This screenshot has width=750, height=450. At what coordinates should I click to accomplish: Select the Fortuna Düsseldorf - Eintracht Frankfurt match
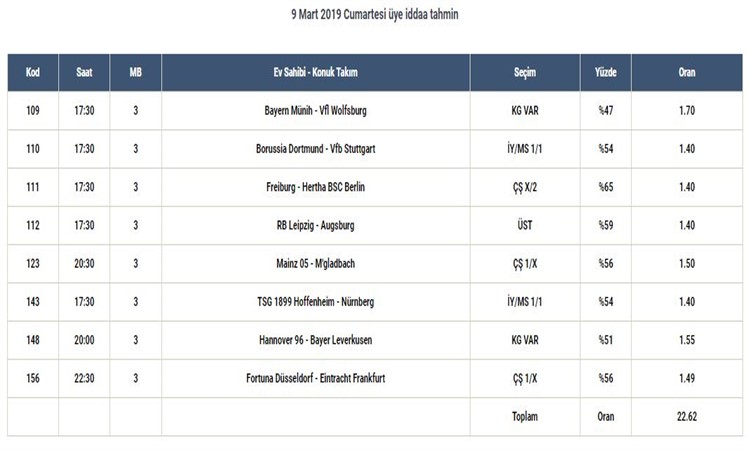click(x=316, y=378)
